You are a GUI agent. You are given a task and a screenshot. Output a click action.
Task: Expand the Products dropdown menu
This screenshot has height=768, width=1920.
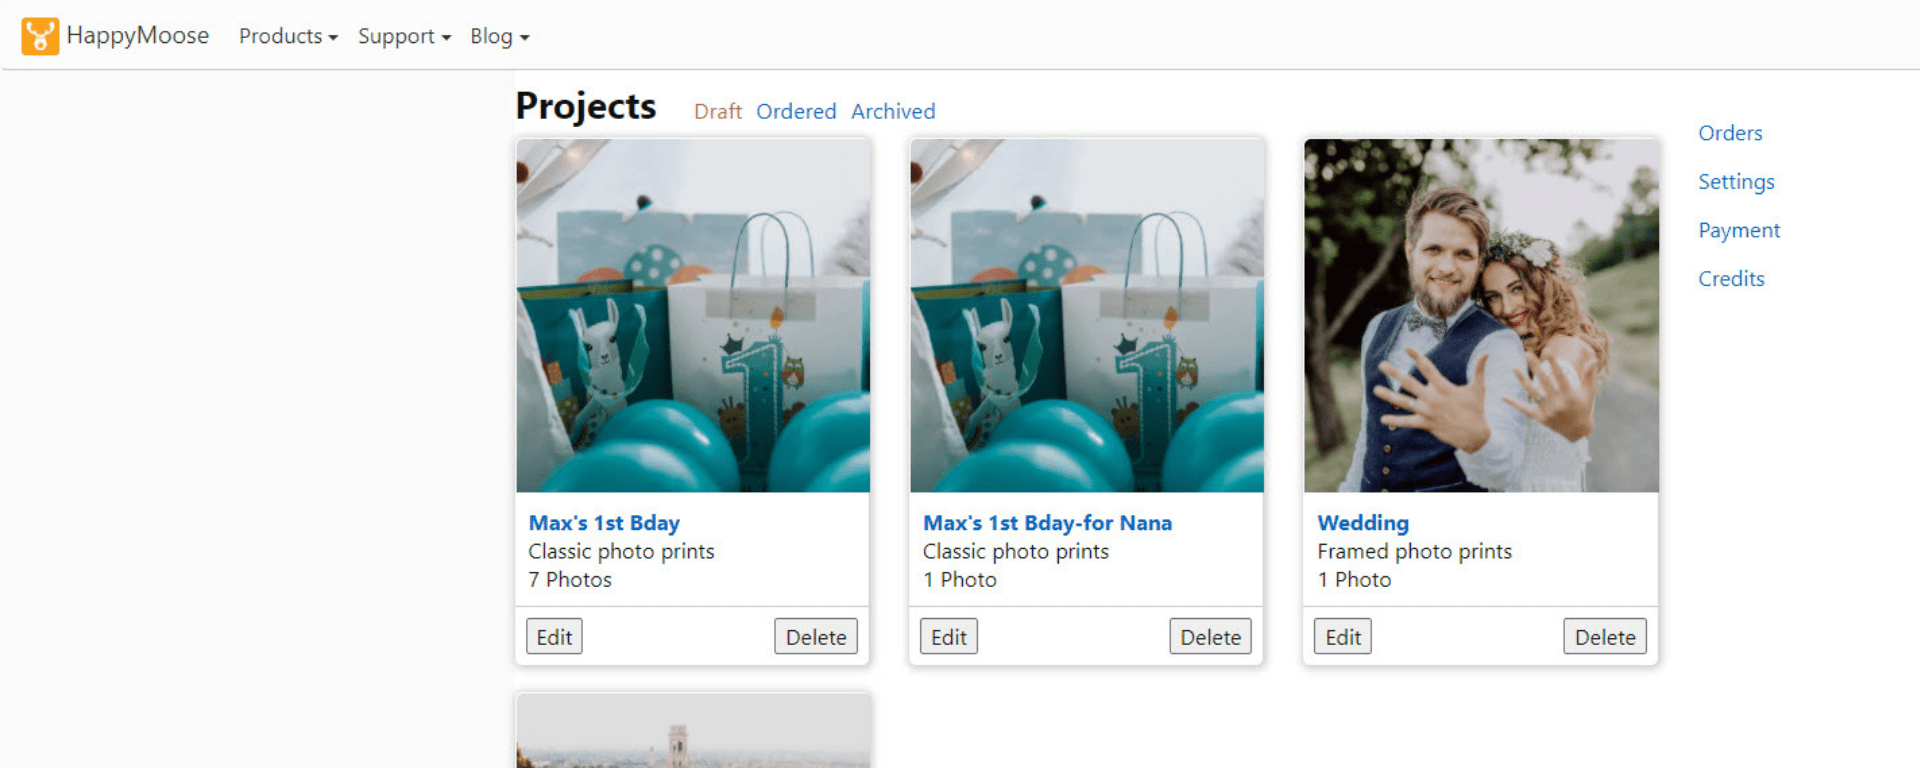[288, 36]
